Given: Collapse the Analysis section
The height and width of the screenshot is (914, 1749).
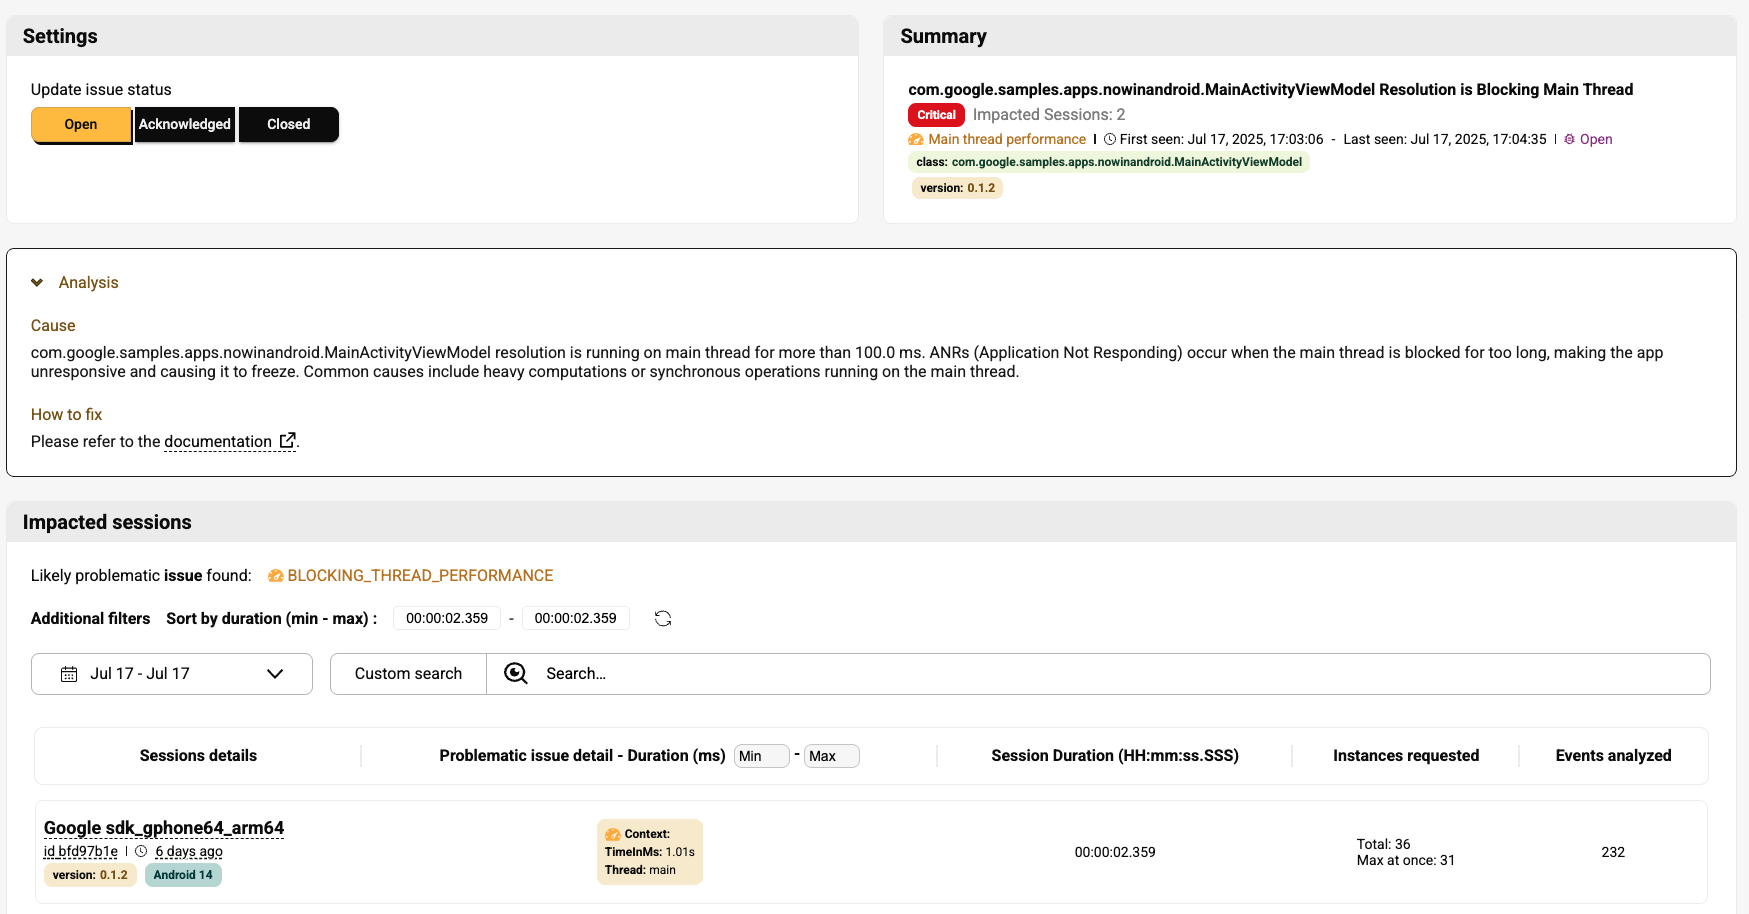Looking at the screenshot, I should [37, 283].
